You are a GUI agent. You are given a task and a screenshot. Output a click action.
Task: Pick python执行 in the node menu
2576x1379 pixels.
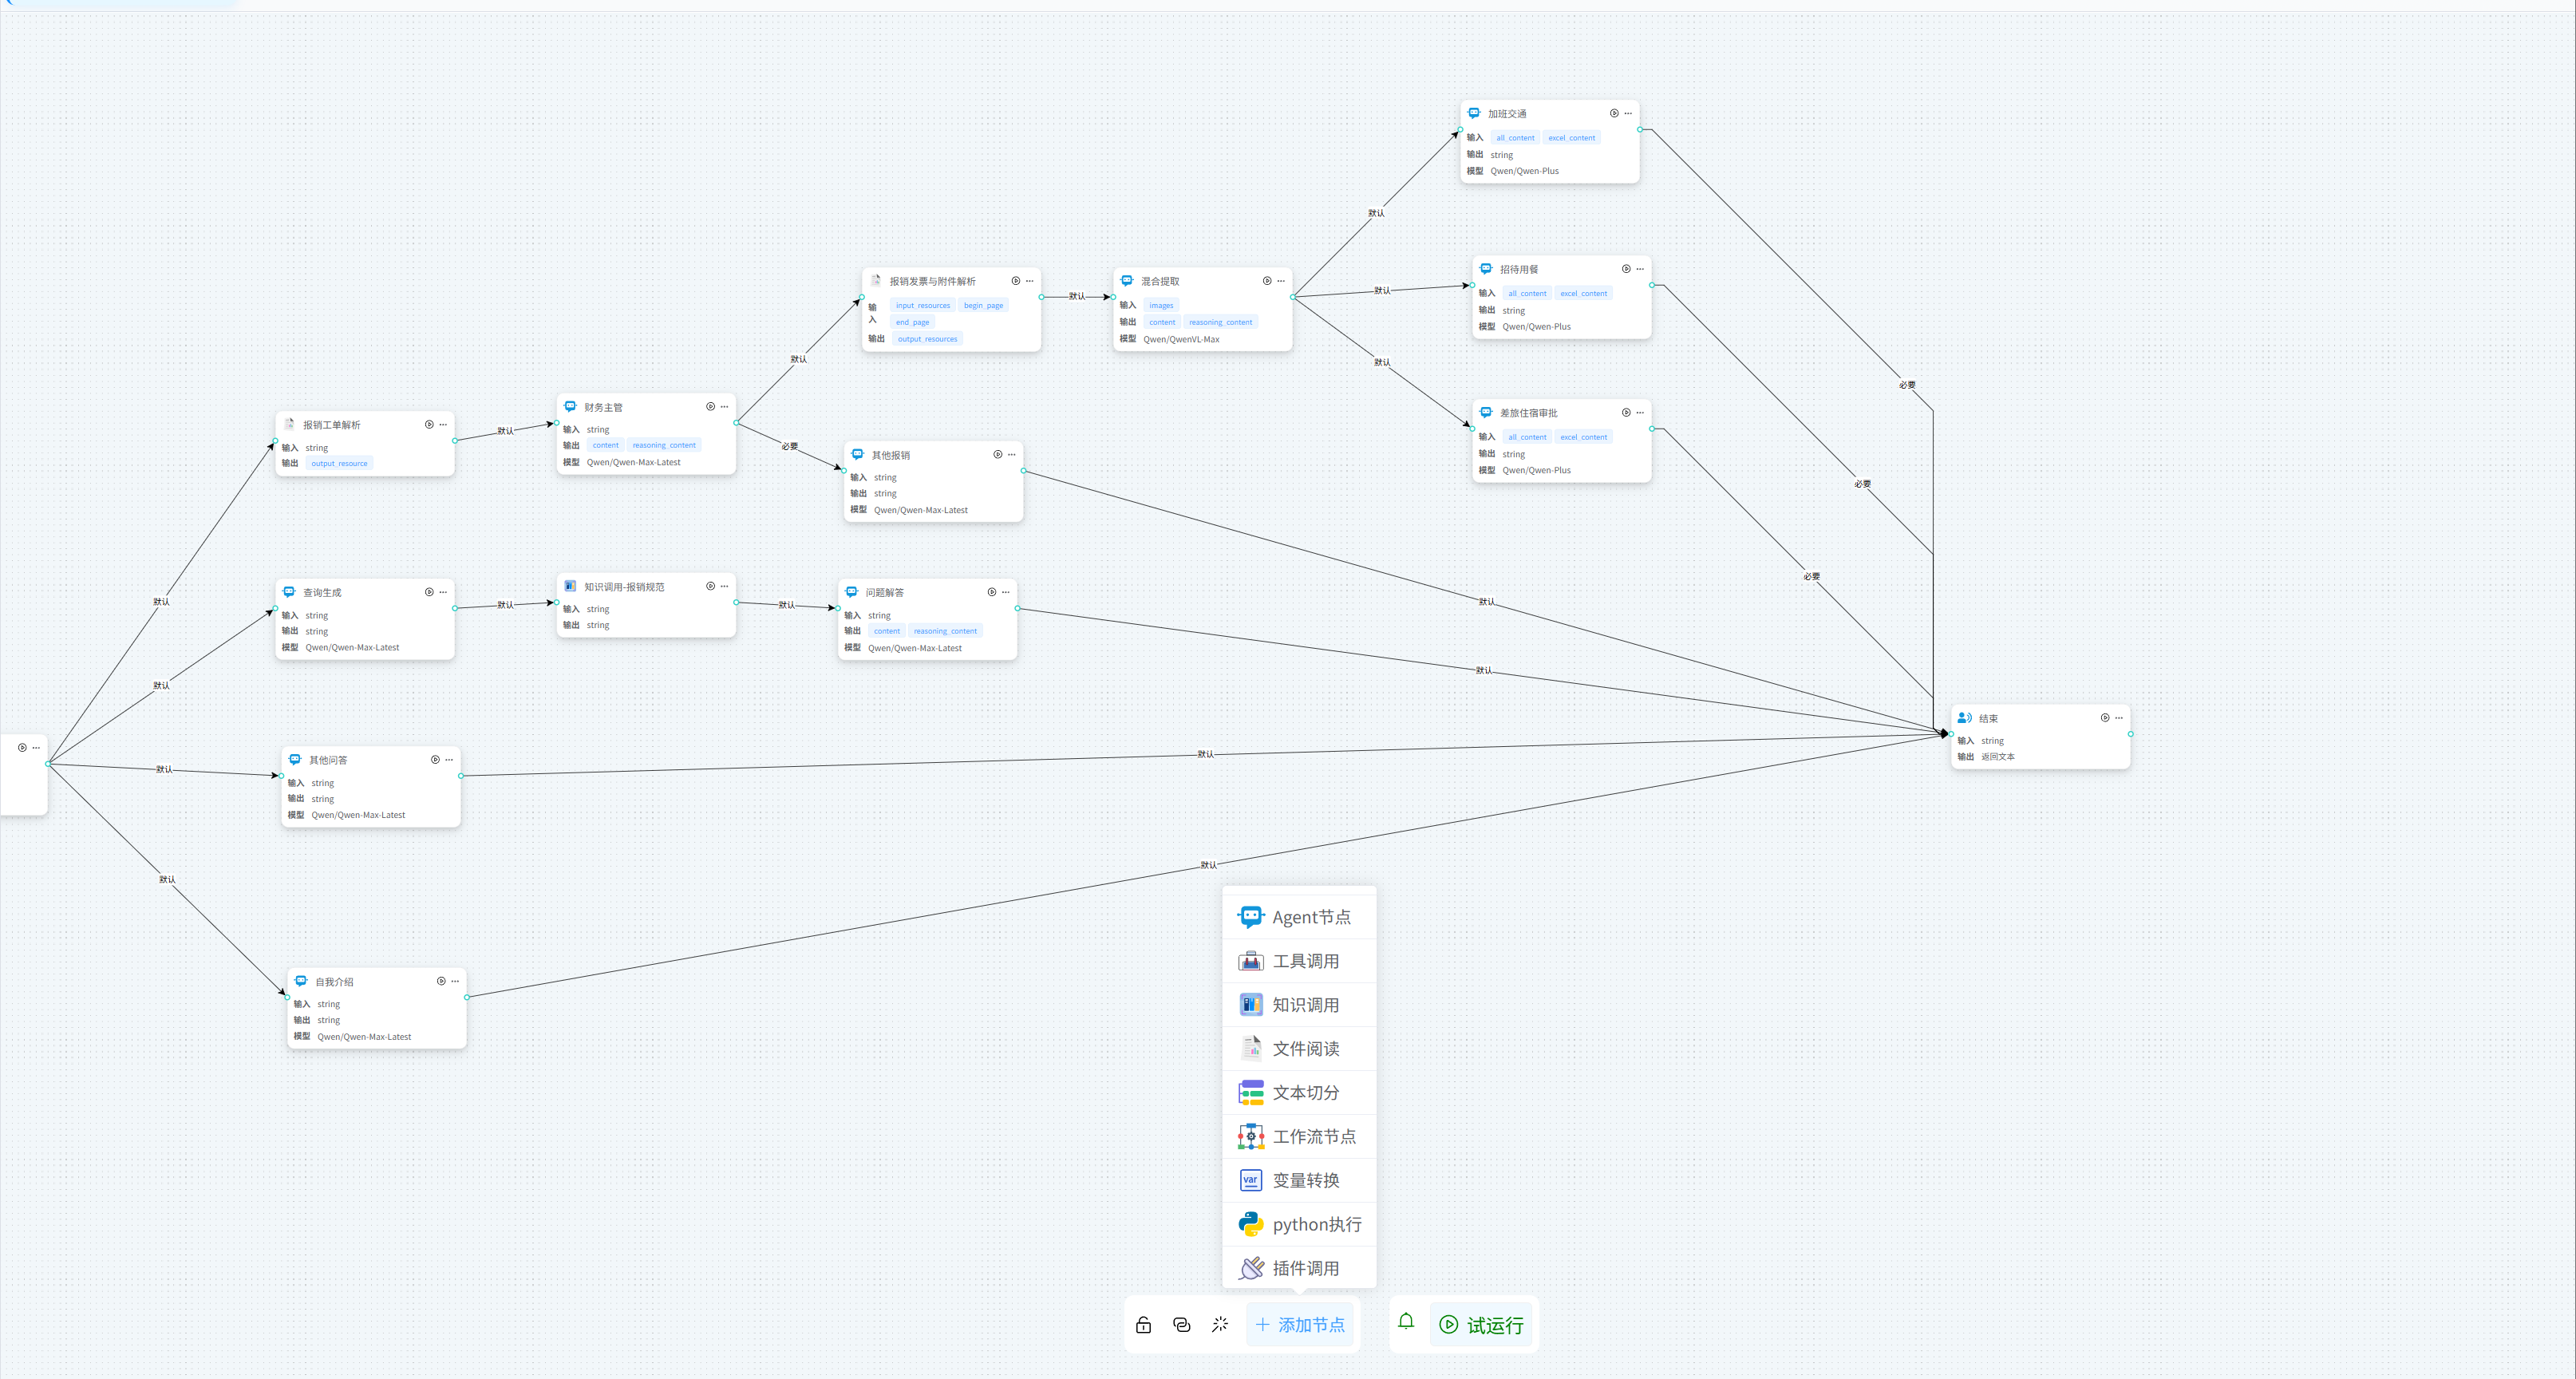(x=1299, y=1224)
